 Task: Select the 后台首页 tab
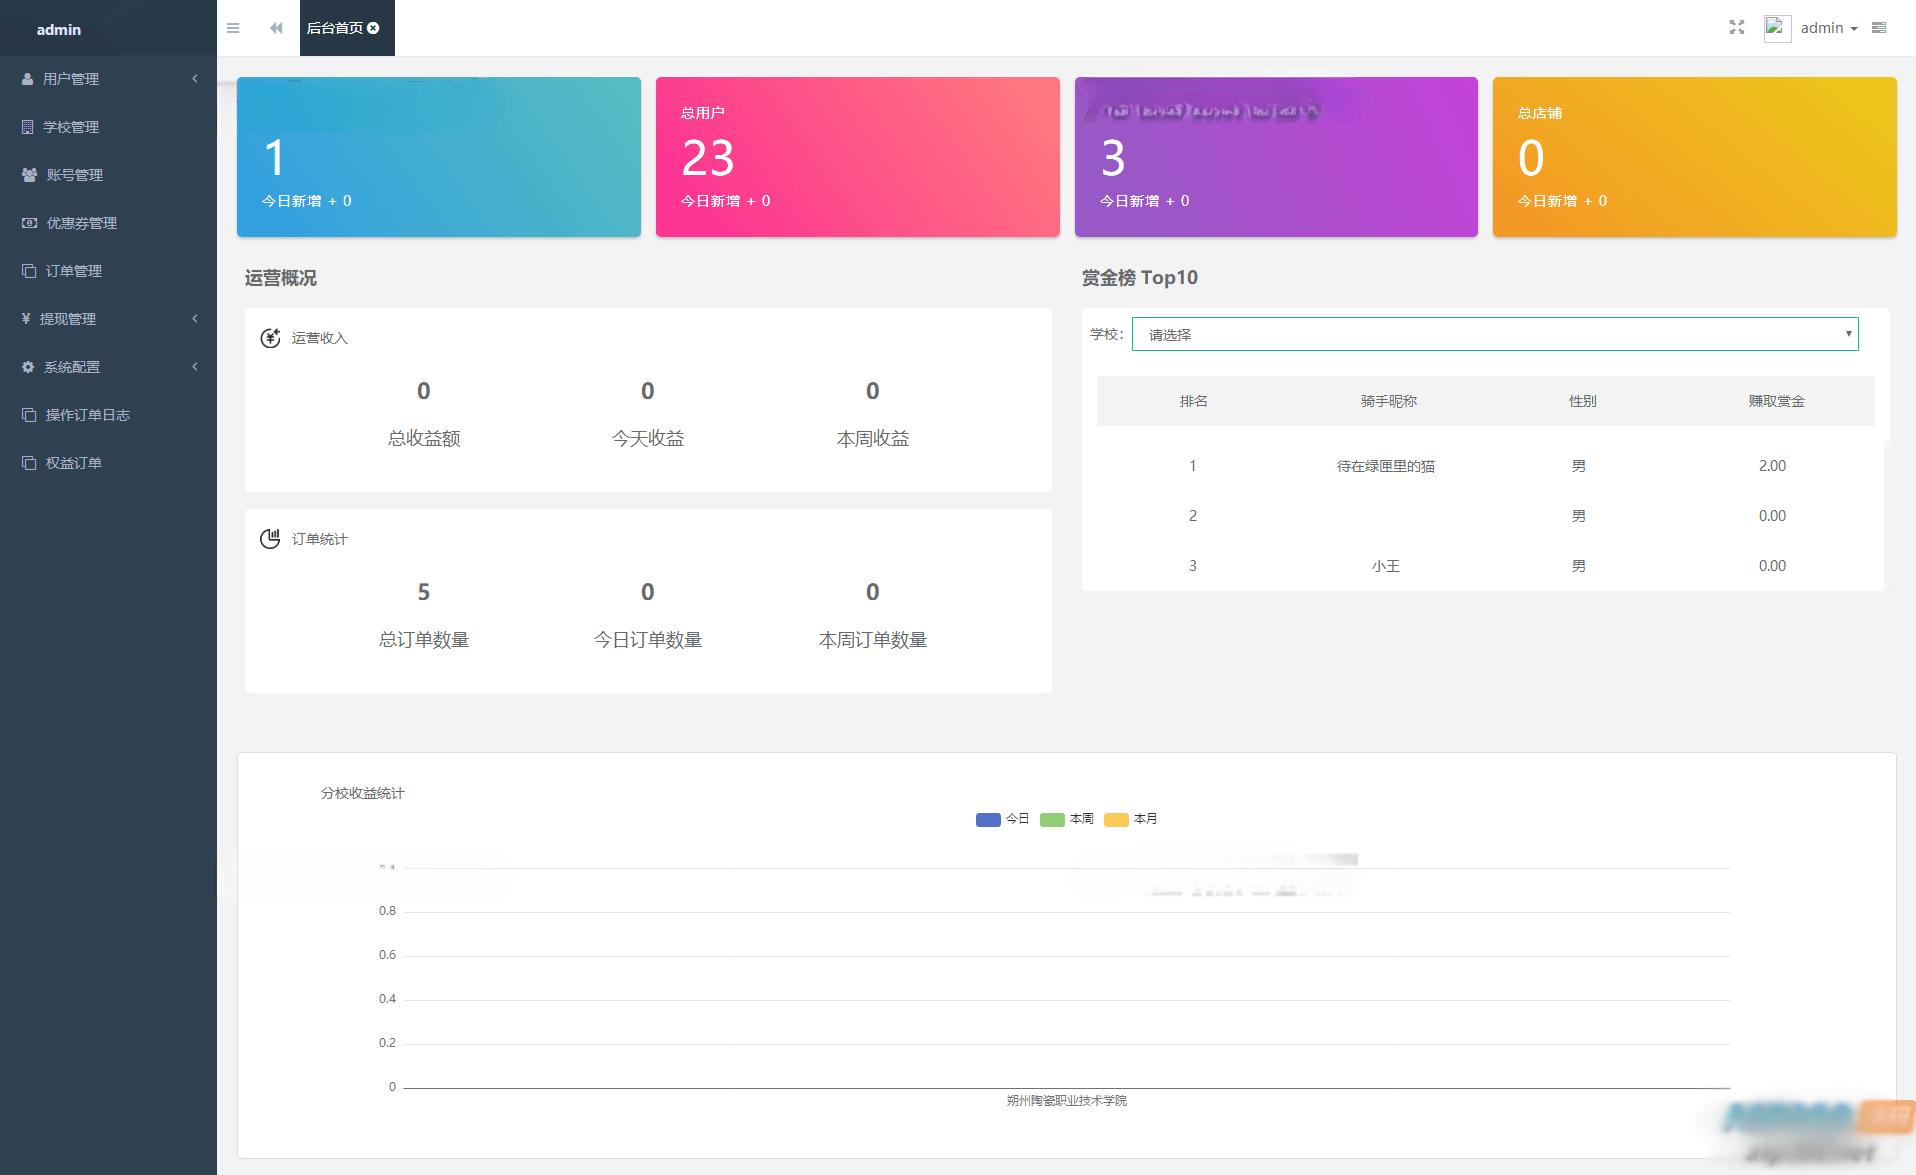tap(334, 28)
